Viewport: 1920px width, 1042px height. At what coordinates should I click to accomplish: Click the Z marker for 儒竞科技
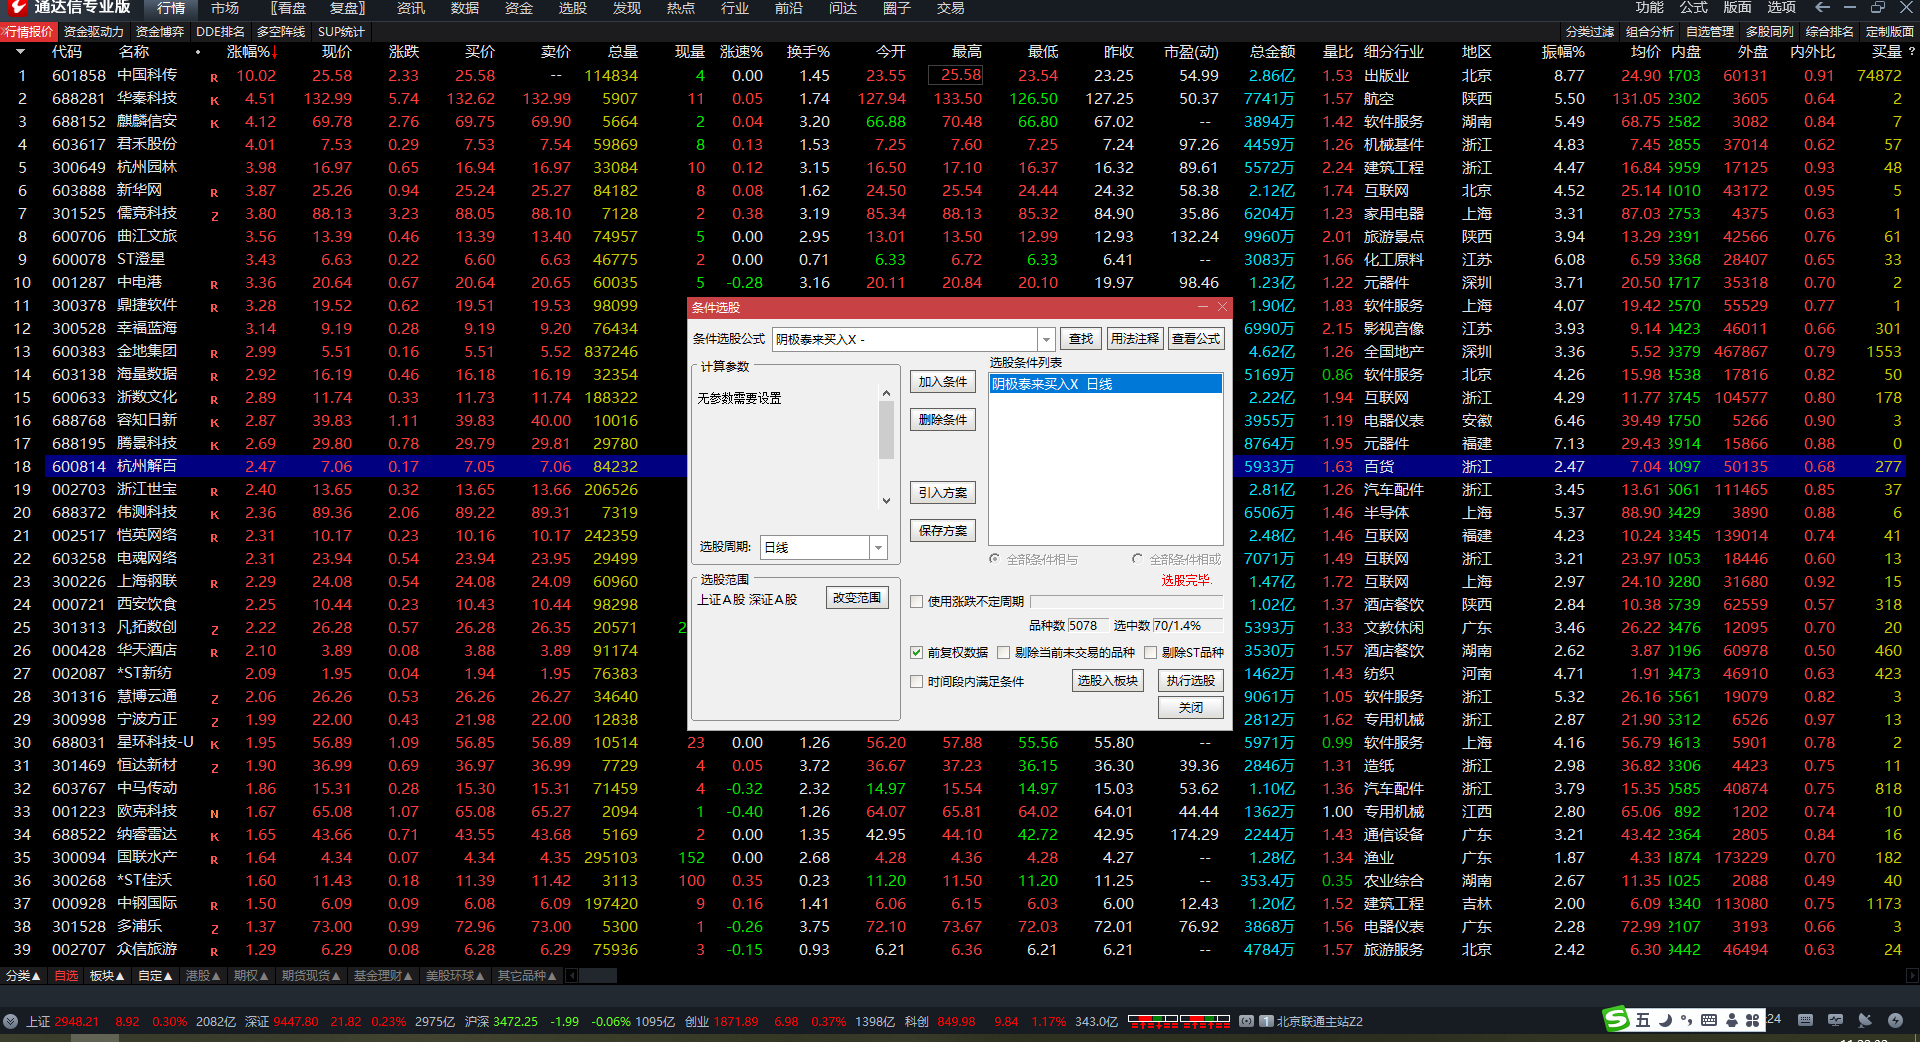coord(214,215)
